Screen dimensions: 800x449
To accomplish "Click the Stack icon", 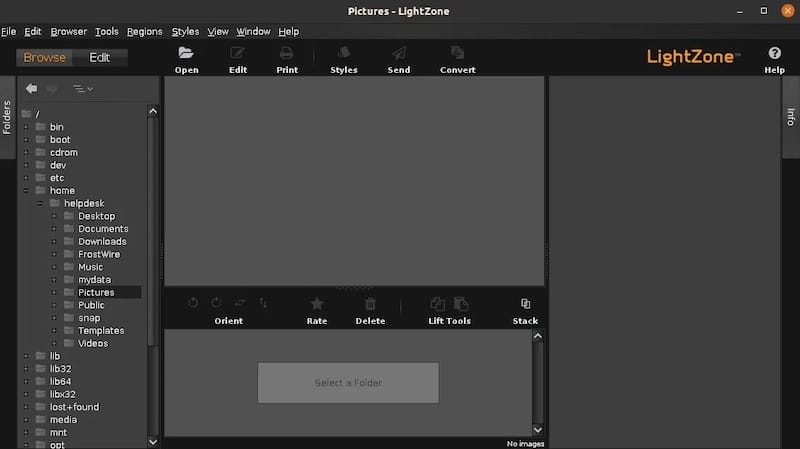I will click(x=526, y=304).
